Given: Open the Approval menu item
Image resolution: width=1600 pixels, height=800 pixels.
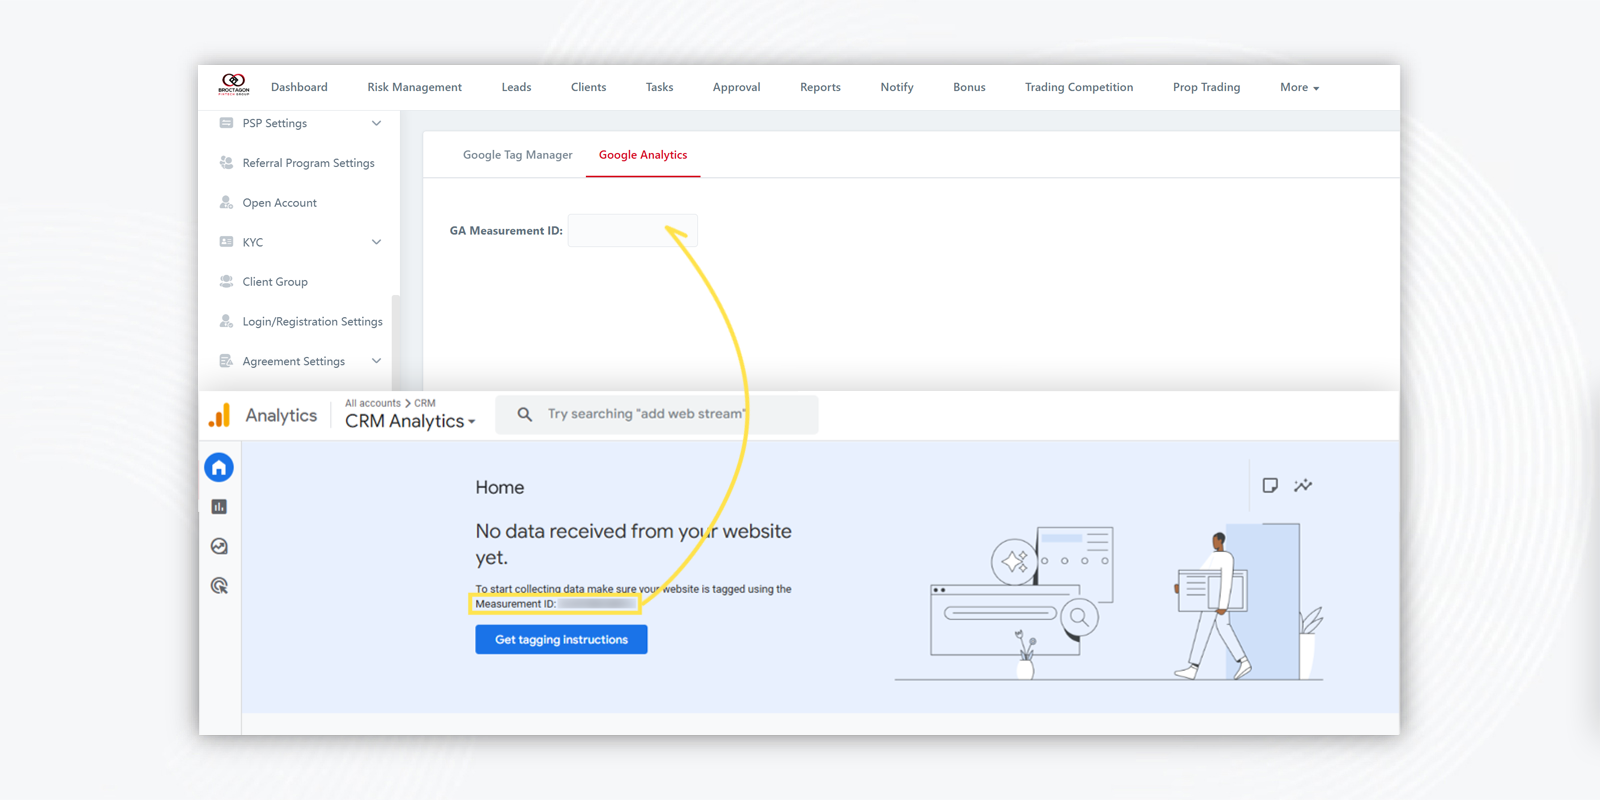Looking at the screenshot, I should 736,87.
